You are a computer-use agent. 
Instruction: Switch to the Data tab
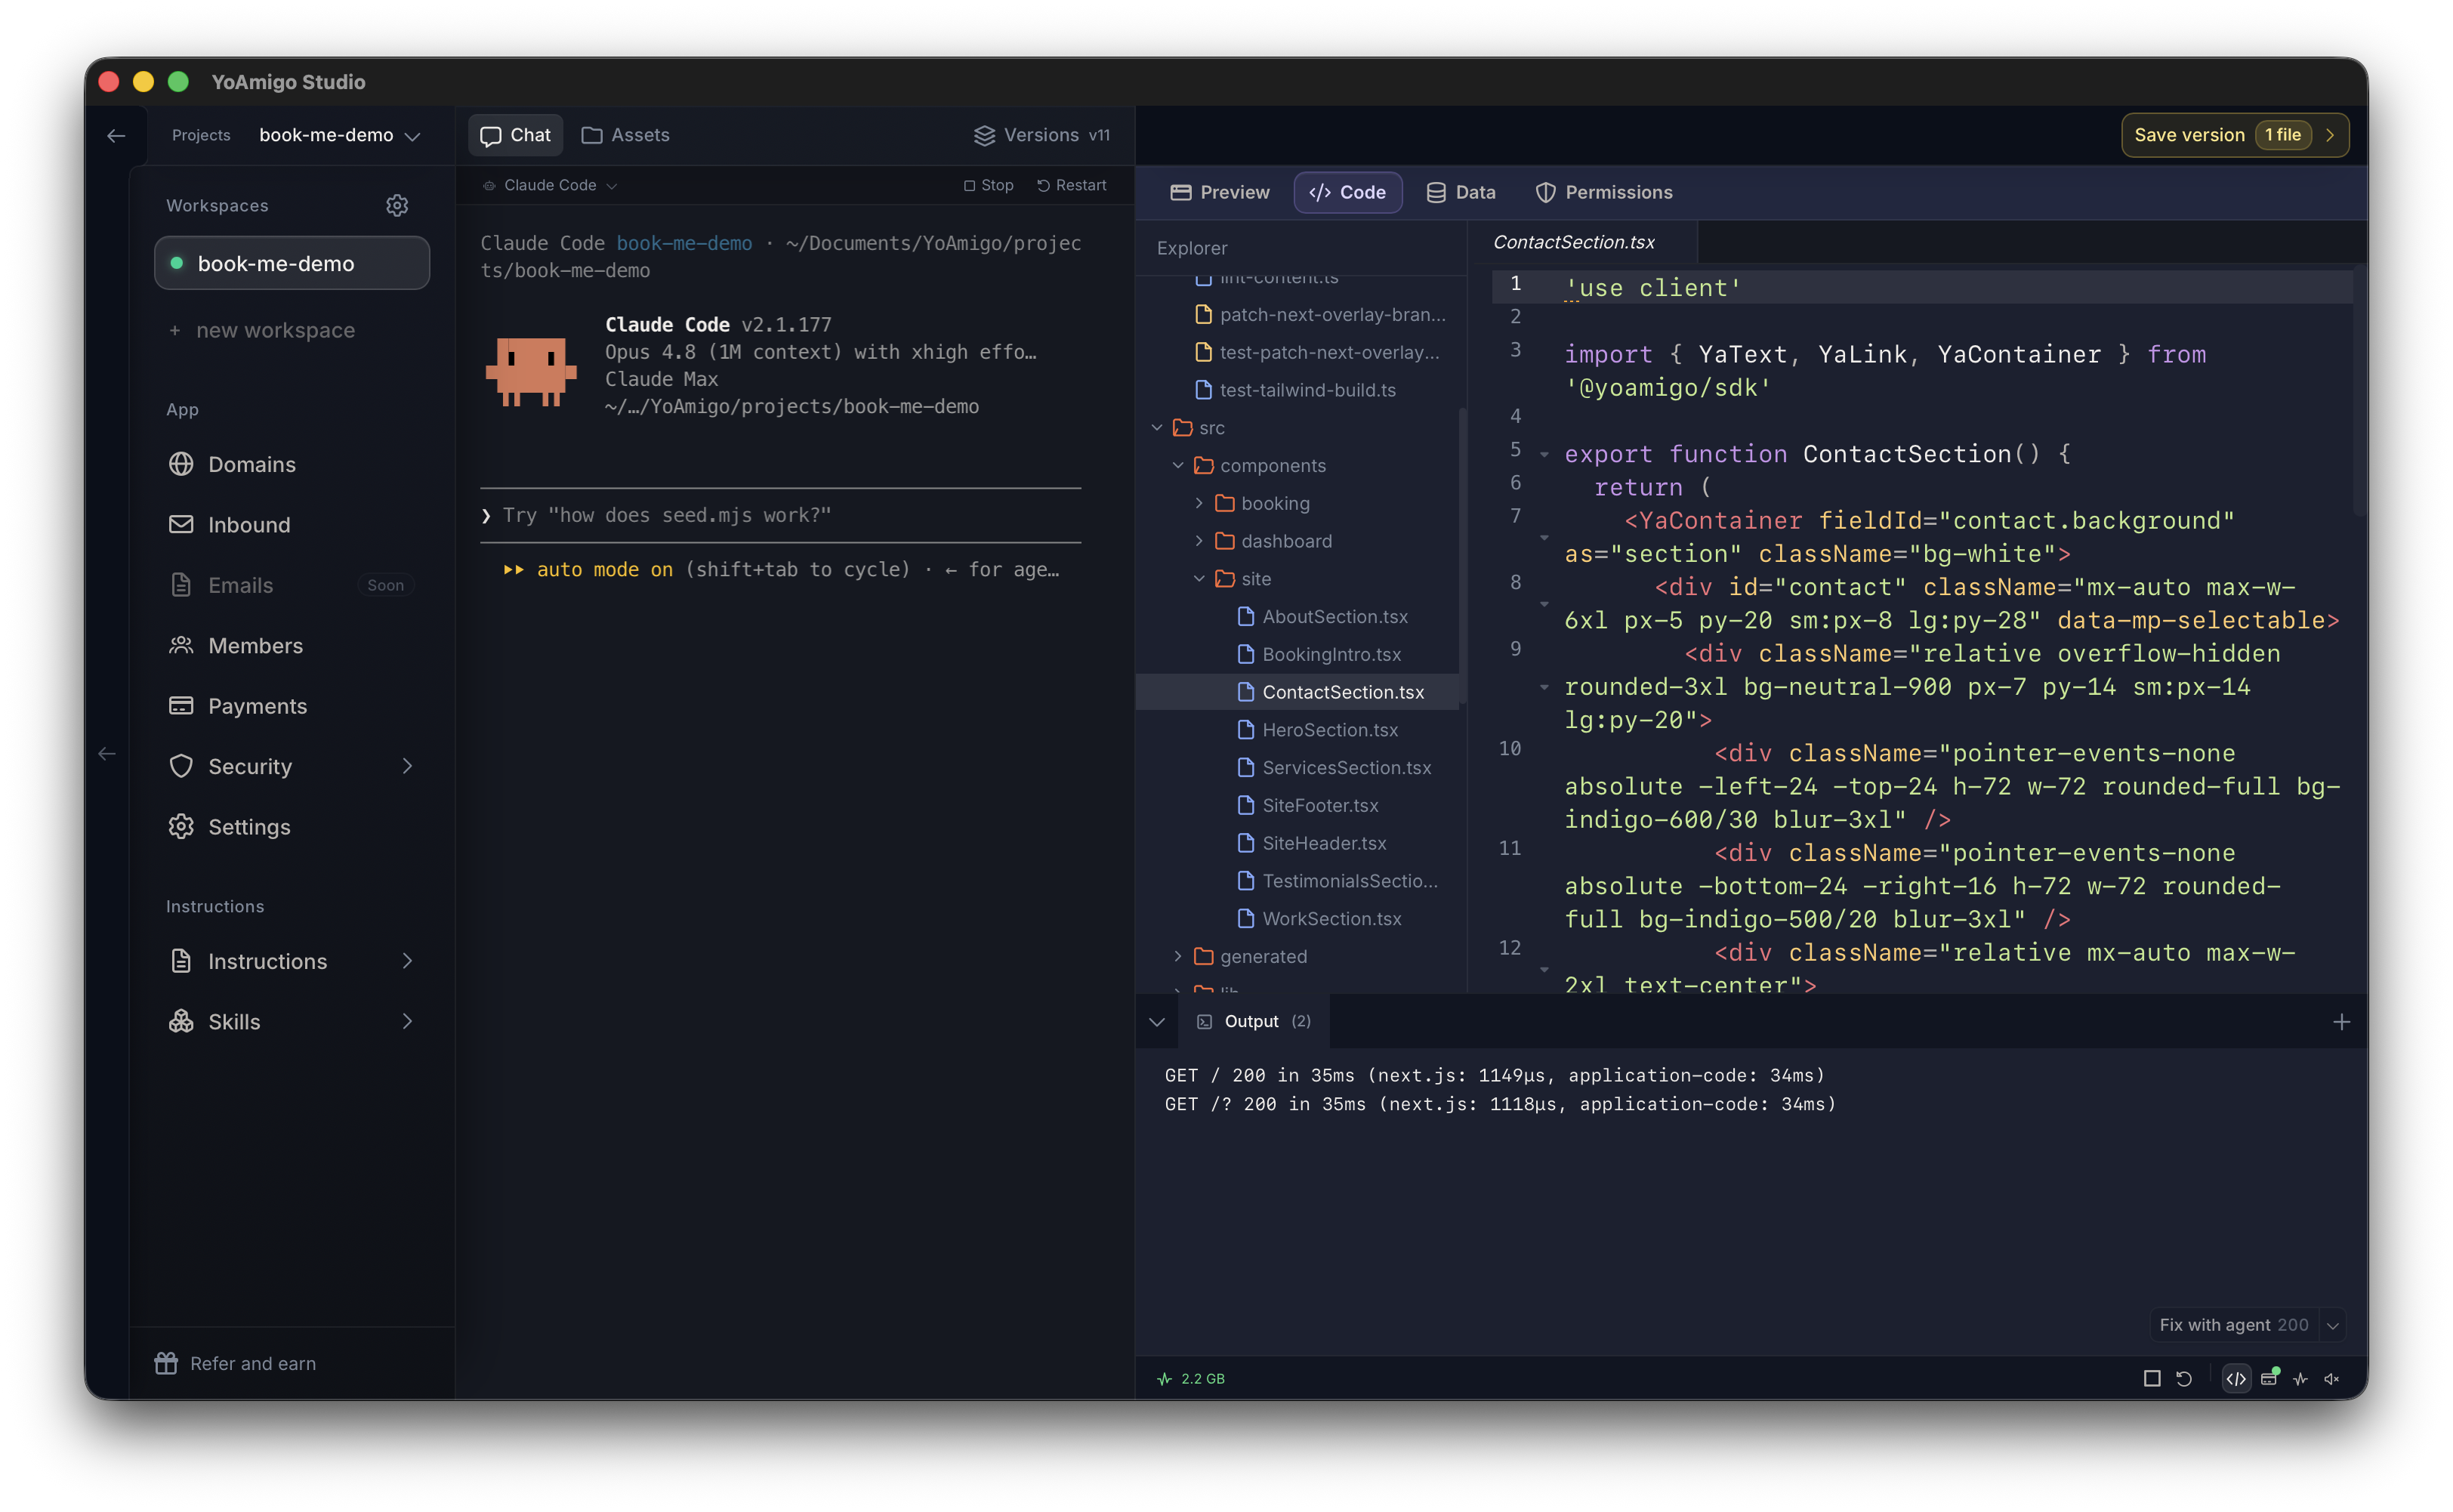(x=1461, y=192)
